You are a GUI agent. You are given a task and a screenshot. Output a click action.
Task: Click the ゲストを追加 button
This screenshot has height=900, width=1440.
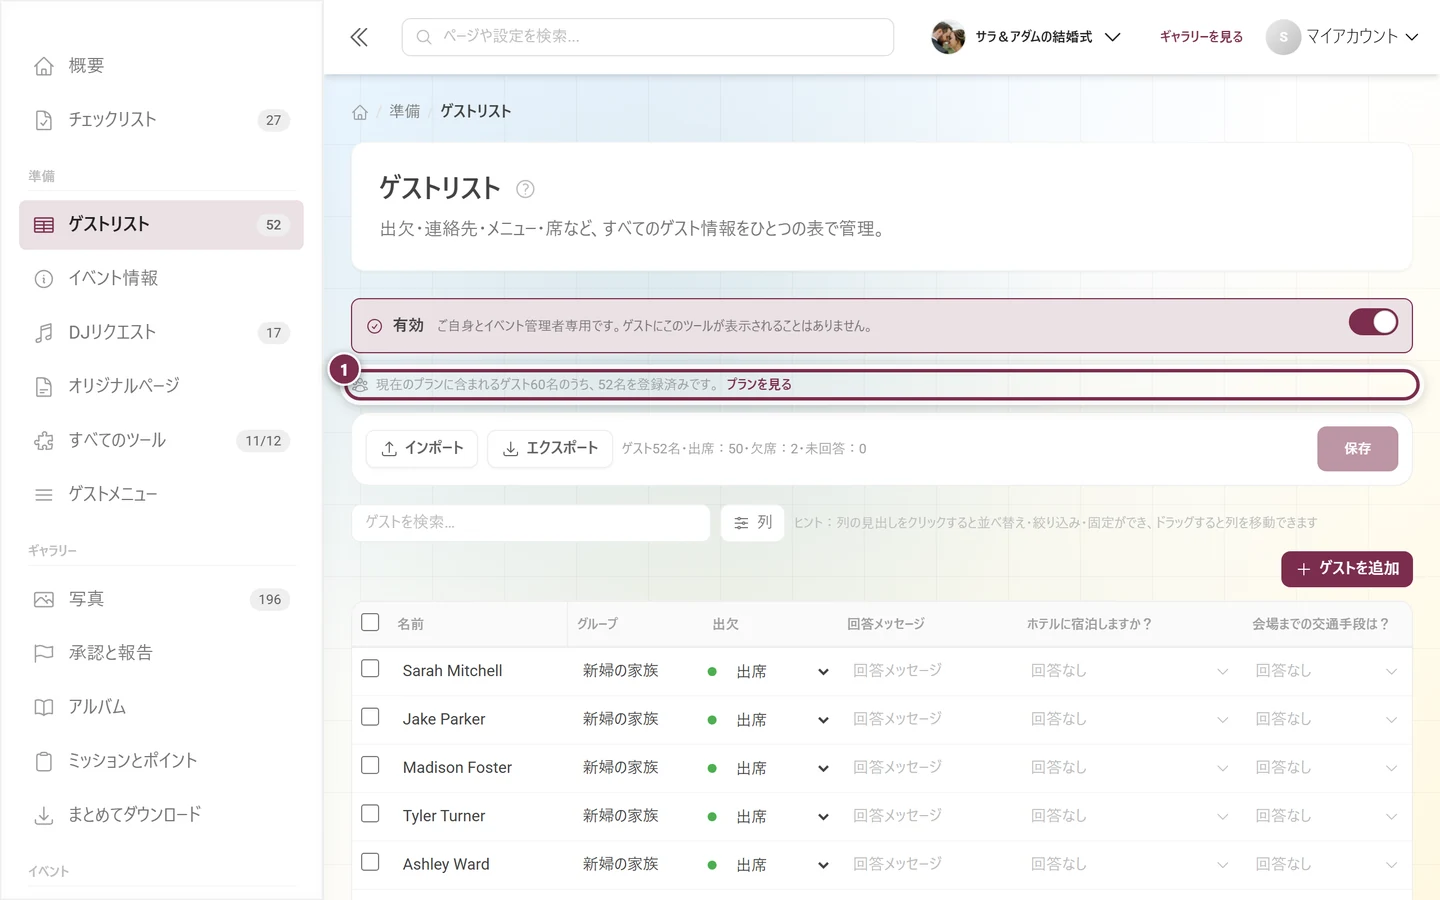coord(1347,569)
